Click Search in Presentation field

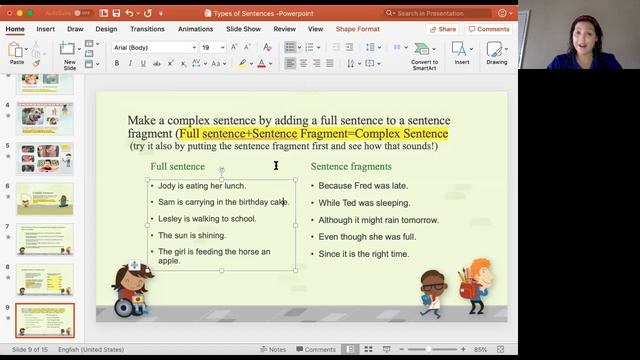tap(438, 13)
